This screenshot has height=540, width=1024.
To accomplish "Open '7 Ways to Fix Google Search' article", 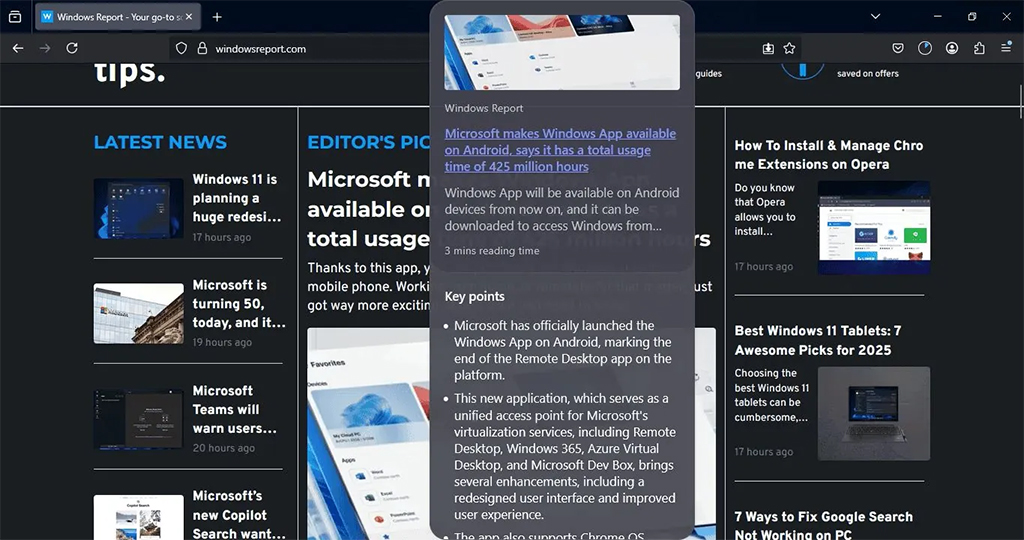I will (824, 524).
